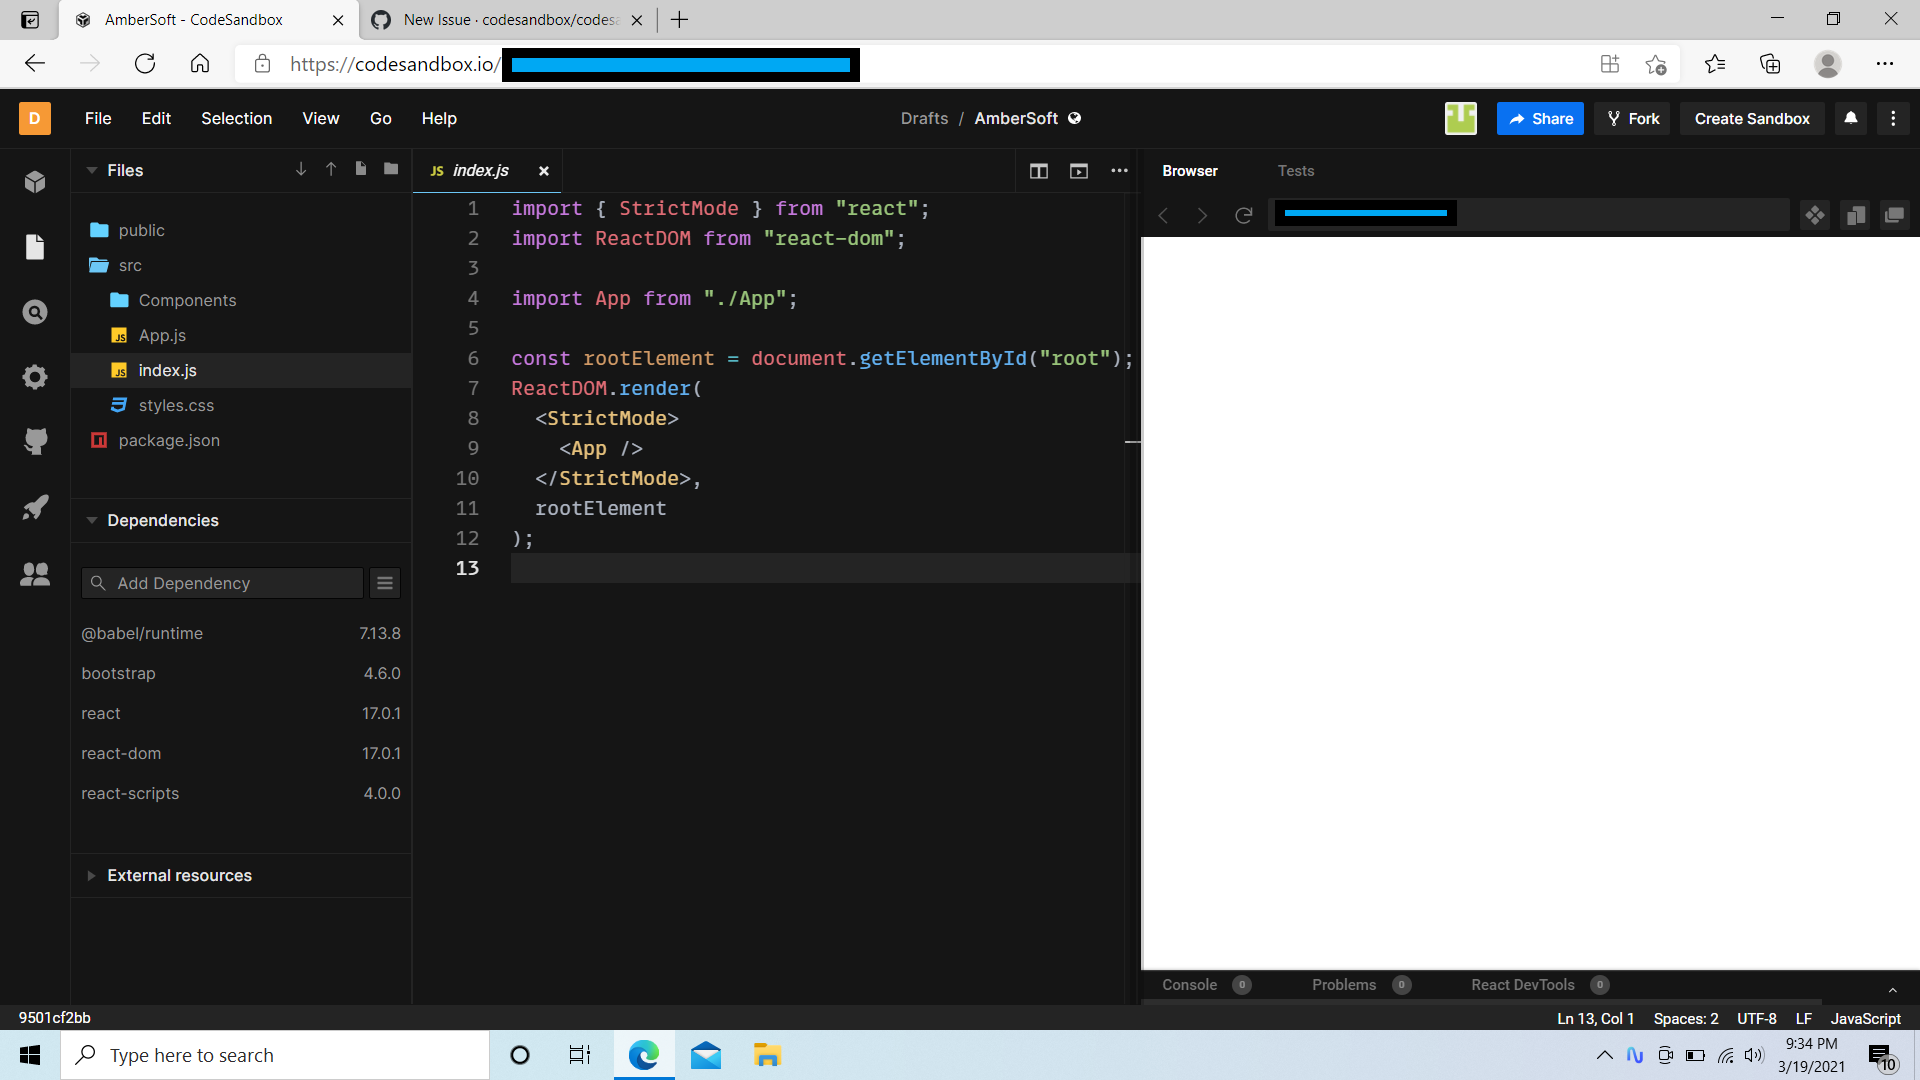Open the Edit menu

(x=156, y=118)
